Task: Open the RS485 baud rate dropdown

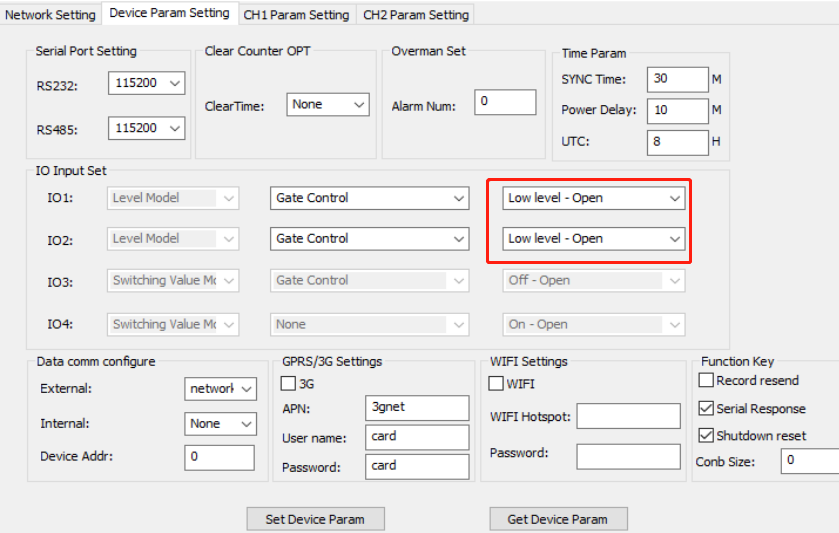Action: (x=147, y=128)
